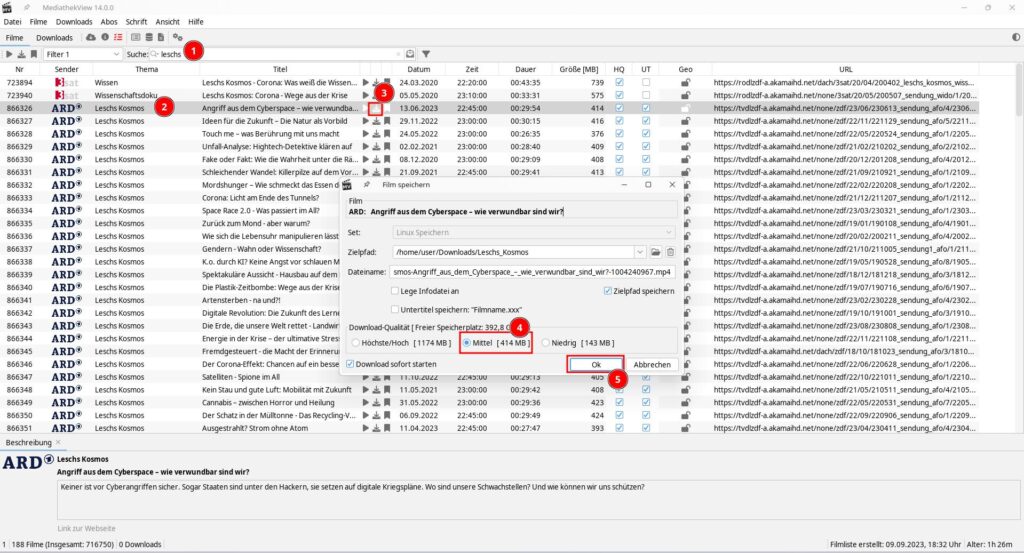Clear saved target paths with trash icon
The height and width of the screenshot is (553, 1024).
[x=670, y=252]
